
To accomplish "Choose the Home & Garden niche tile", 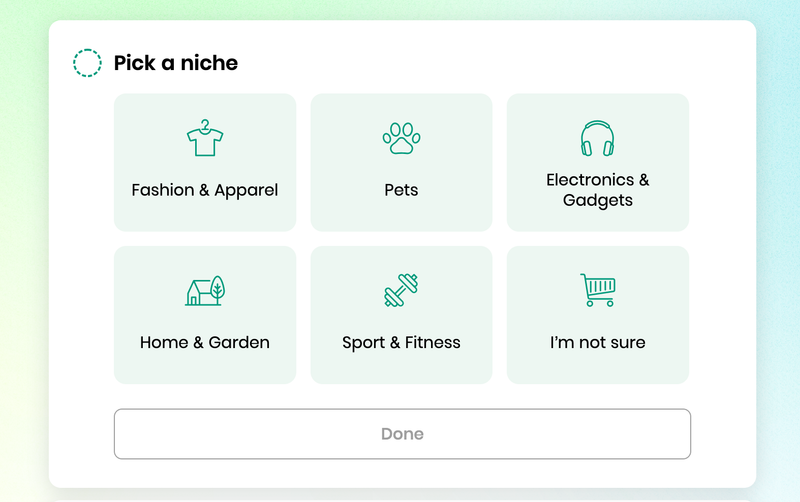I will pyautogui.click(x=205, y=315).
